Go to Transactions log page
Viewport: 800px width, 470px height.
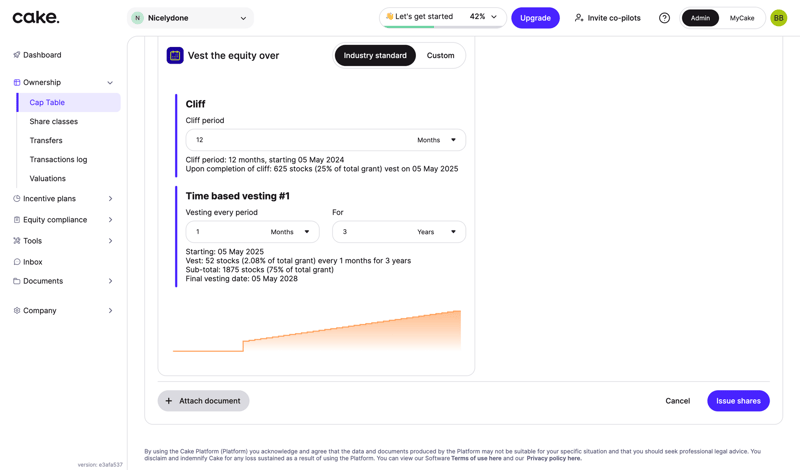[x=58, y=160]
